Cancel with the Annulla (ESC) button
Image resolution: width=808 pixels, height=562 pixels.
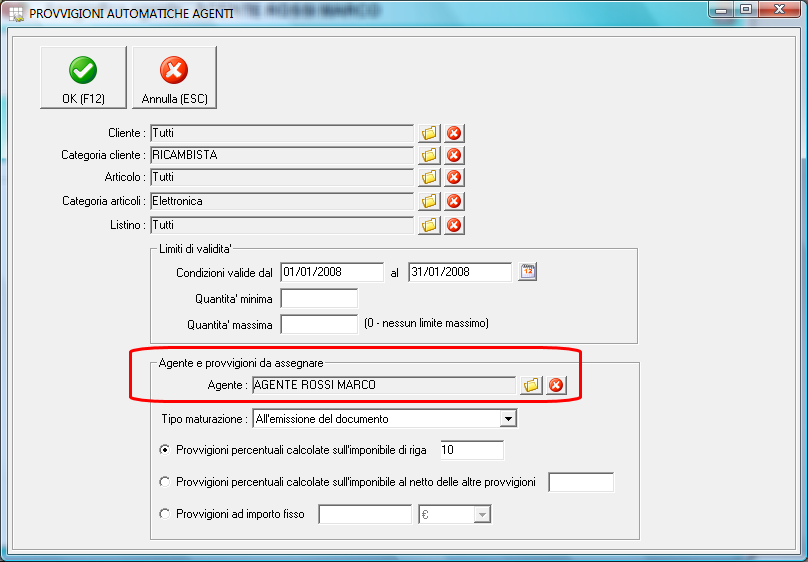point(175,78)
